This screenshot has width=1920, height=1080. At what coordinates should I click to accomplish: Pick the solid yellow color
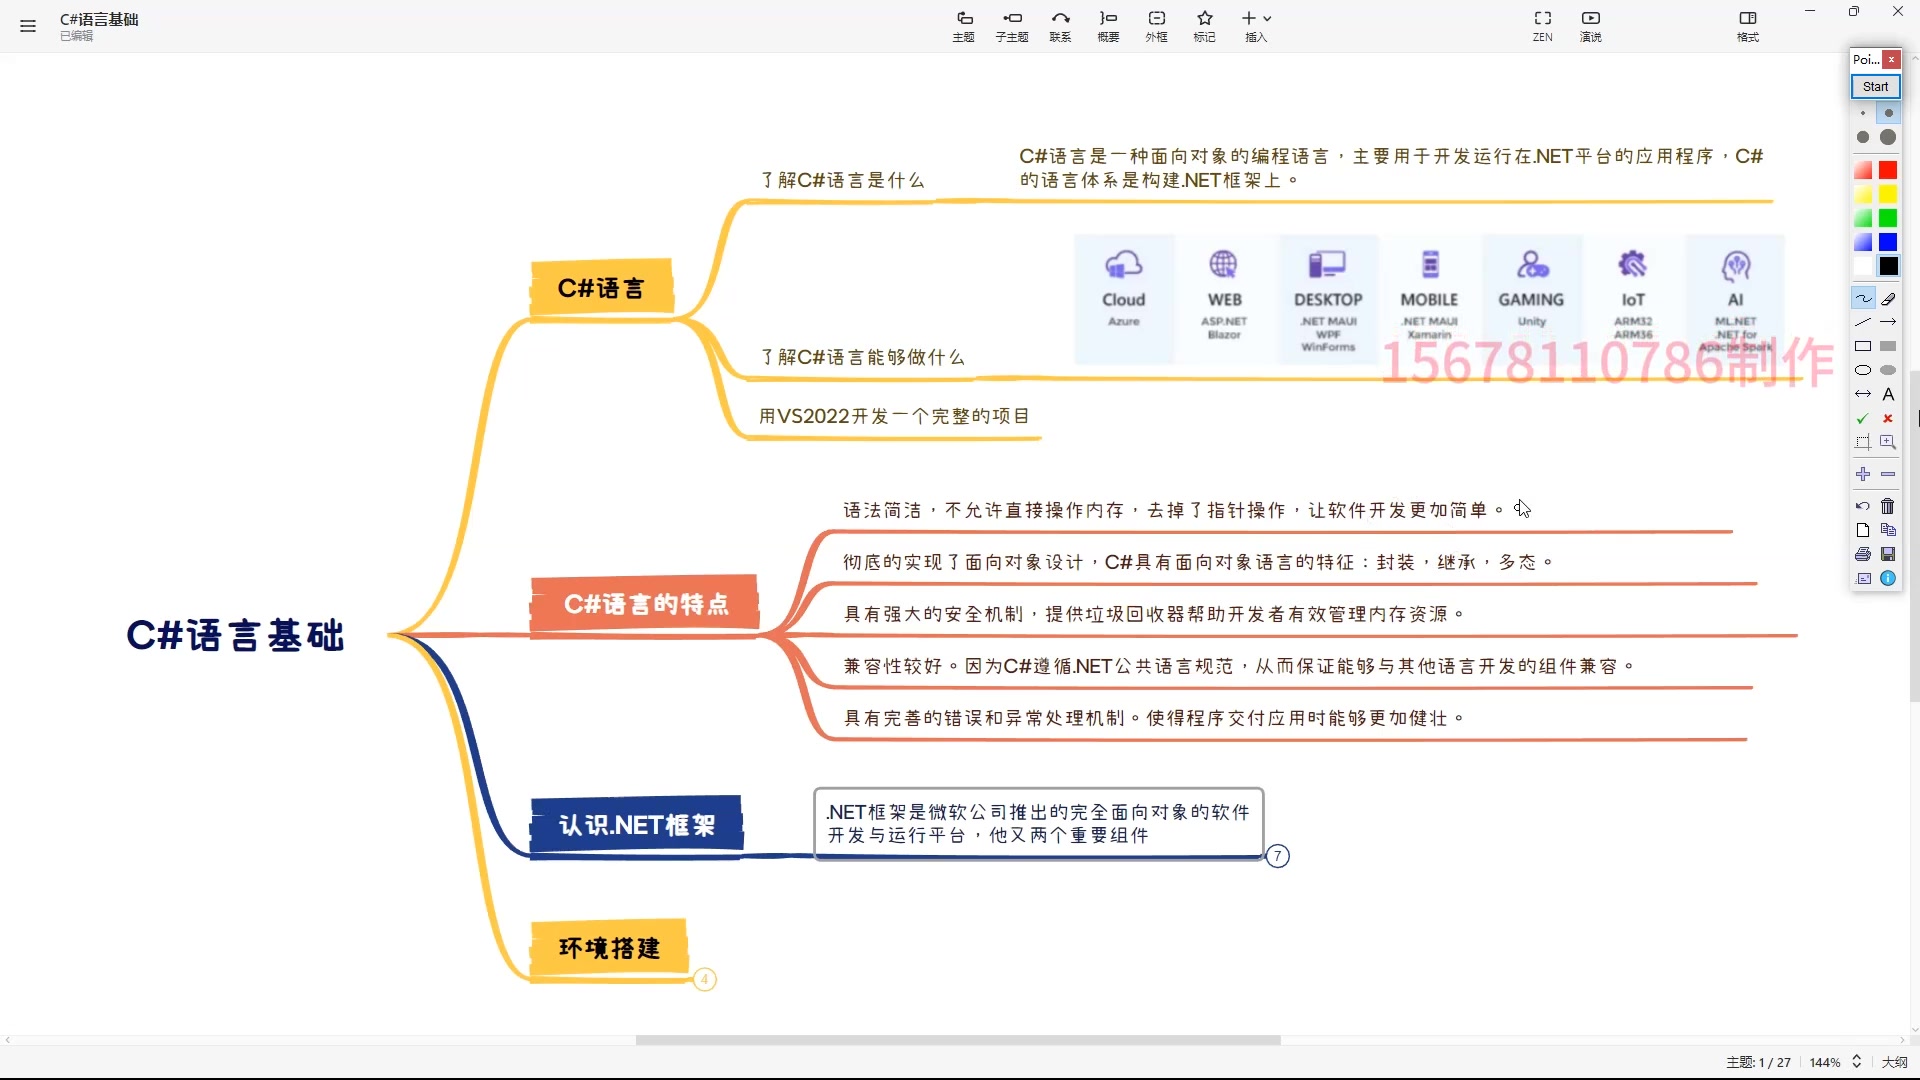(x=1888, y=194)
